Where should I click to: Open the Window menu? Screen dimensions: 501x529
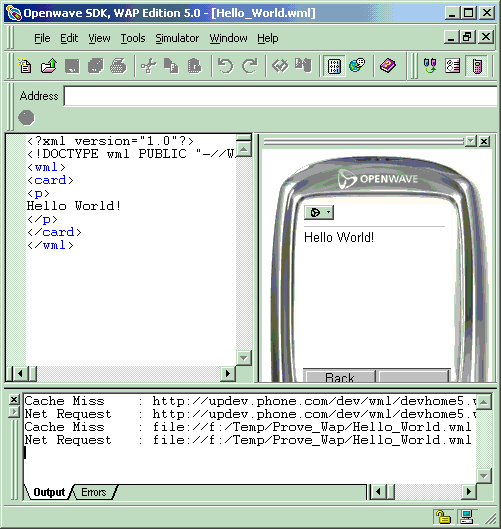tap(228, 38)
